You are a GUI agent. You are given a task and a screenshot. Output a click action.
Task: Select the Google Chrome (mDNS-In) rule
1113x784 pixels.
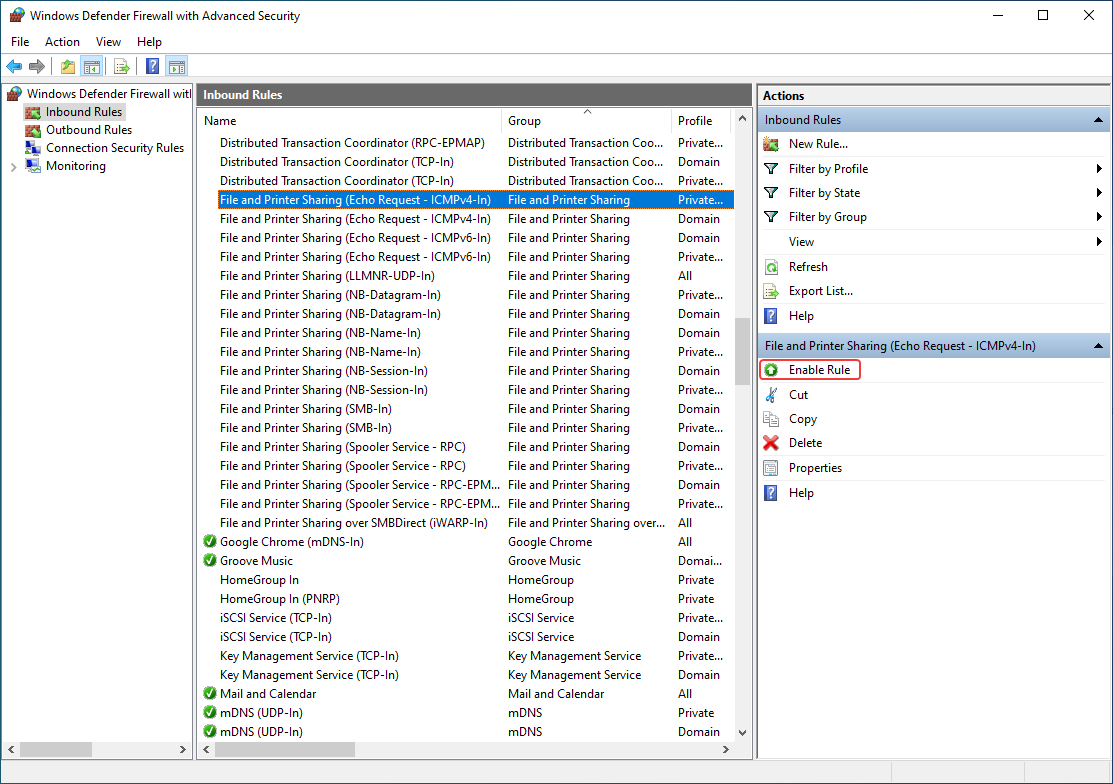pos(466,542)
